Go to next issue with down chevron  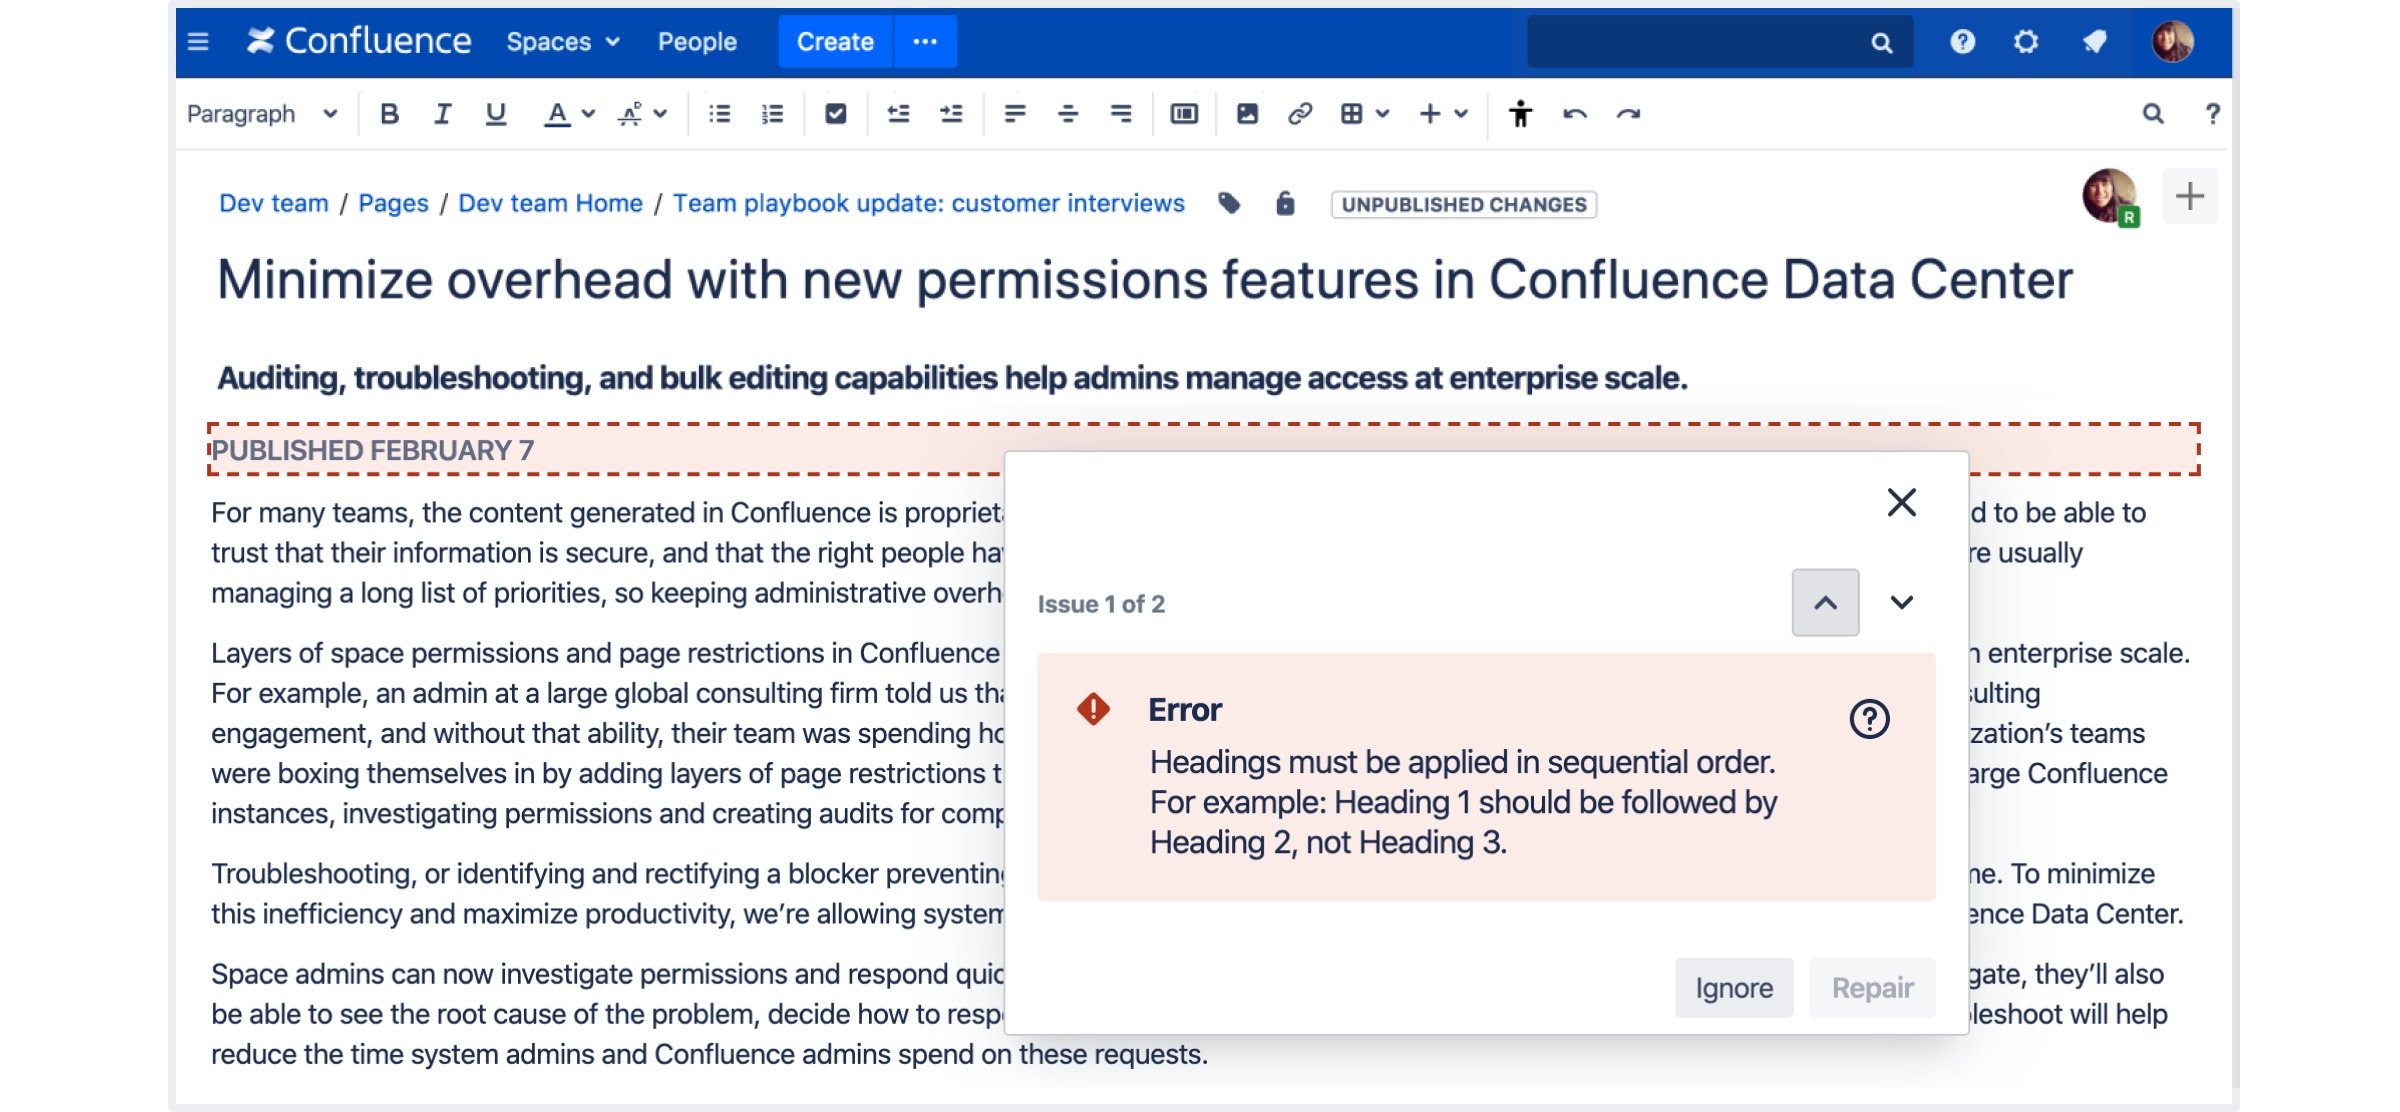click(x=1901, y=603)
